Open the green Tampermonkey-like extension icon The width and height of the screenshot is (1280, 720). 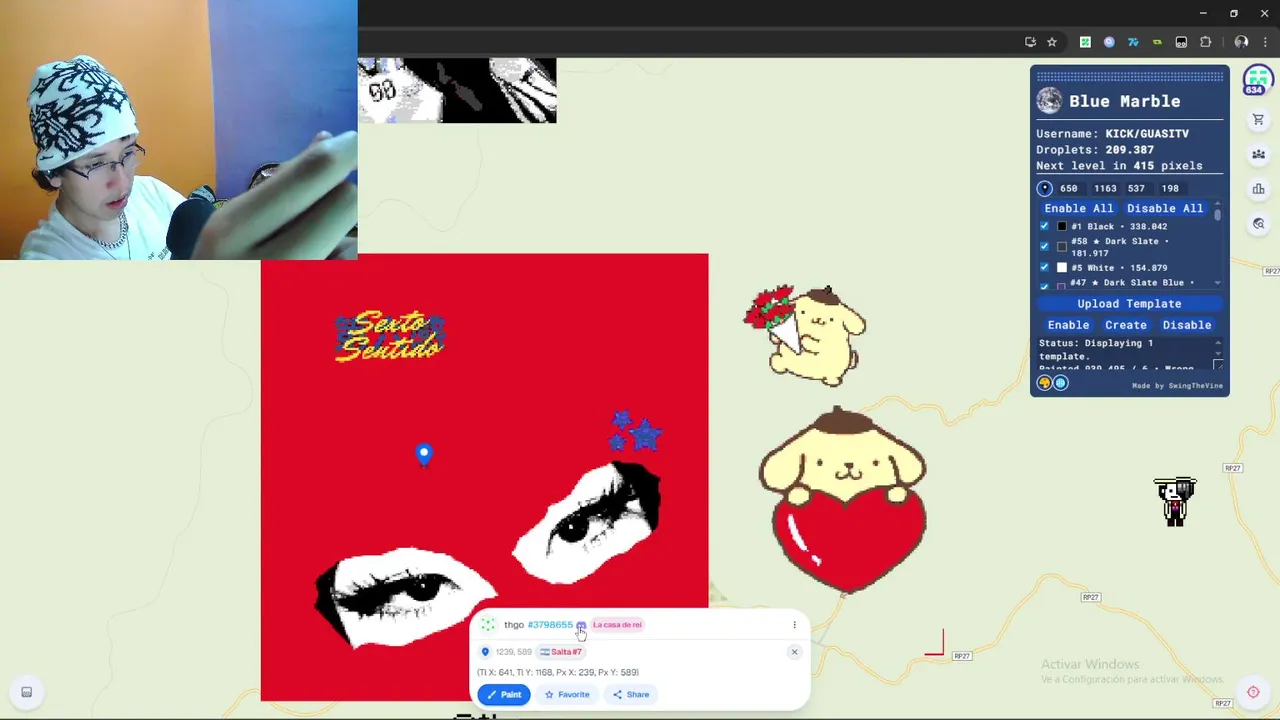click(1157, 42)
